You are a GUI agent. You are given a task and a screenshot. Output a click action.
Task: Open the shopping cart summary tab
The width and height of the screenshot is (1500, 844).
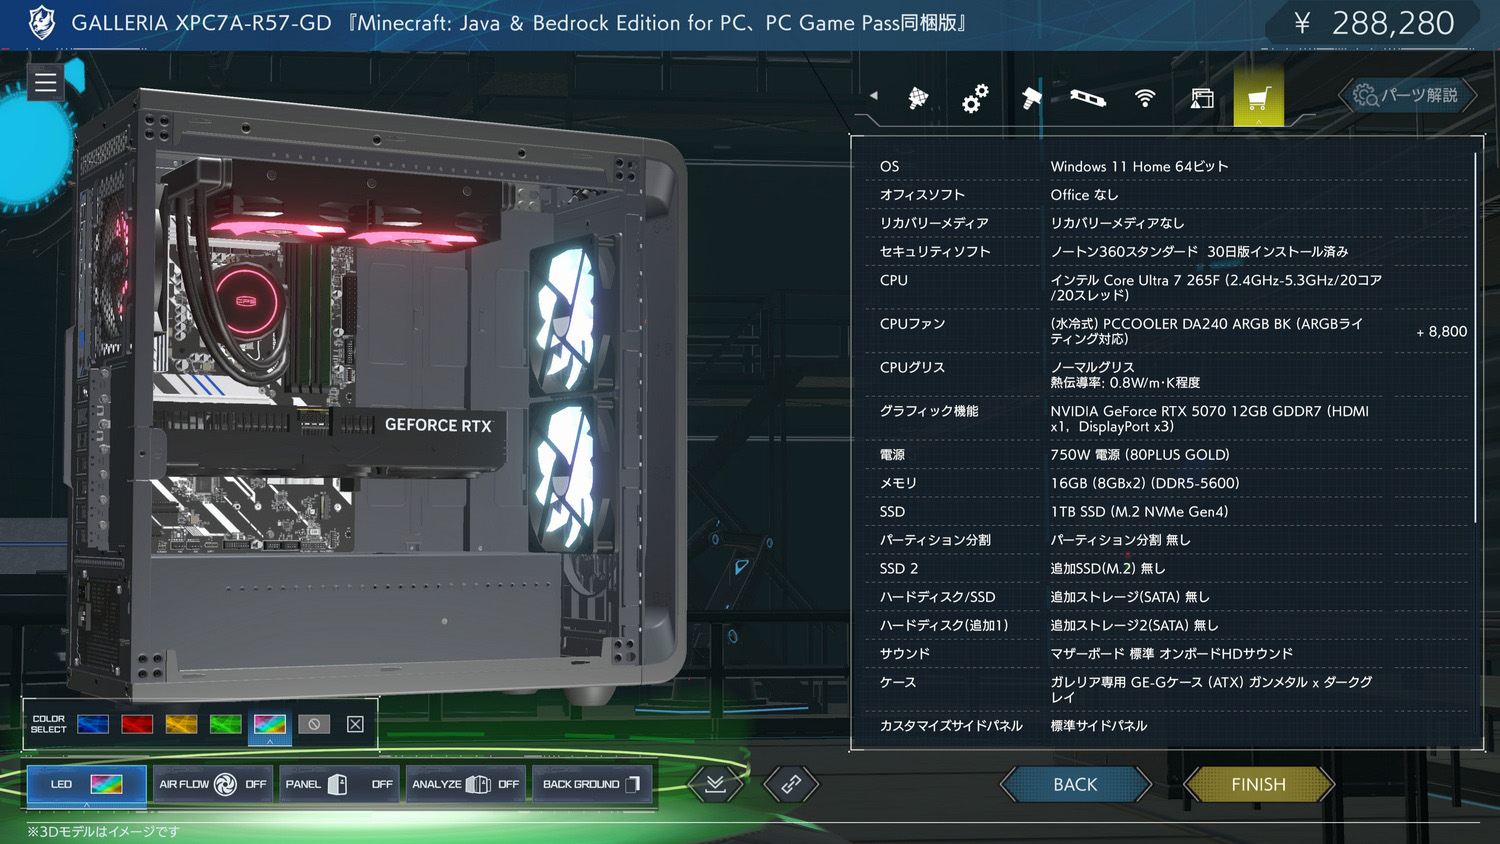(x=1258, y=98)
